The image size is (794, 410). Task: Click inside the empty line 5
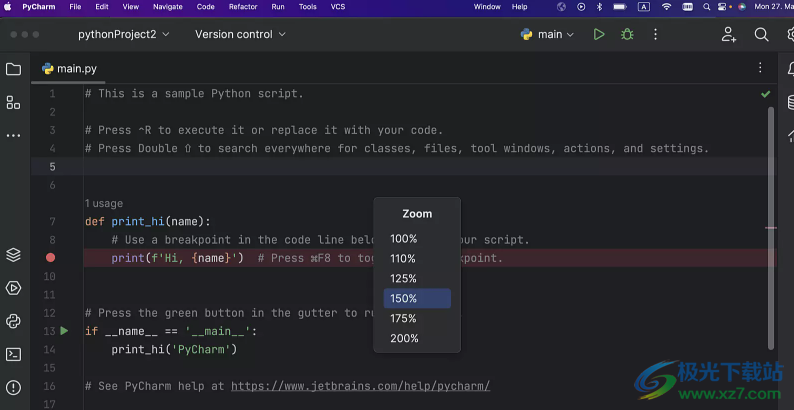404,167
